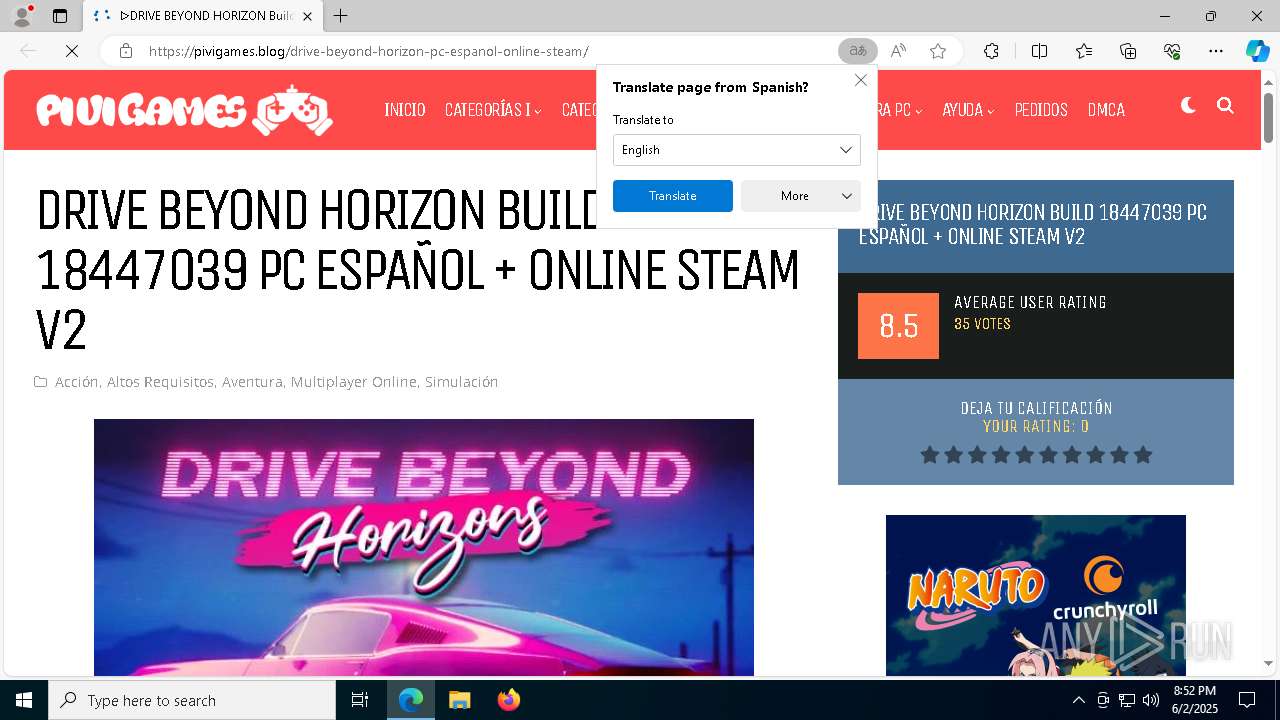Go to Pivigames logo home

click(185, 110)
